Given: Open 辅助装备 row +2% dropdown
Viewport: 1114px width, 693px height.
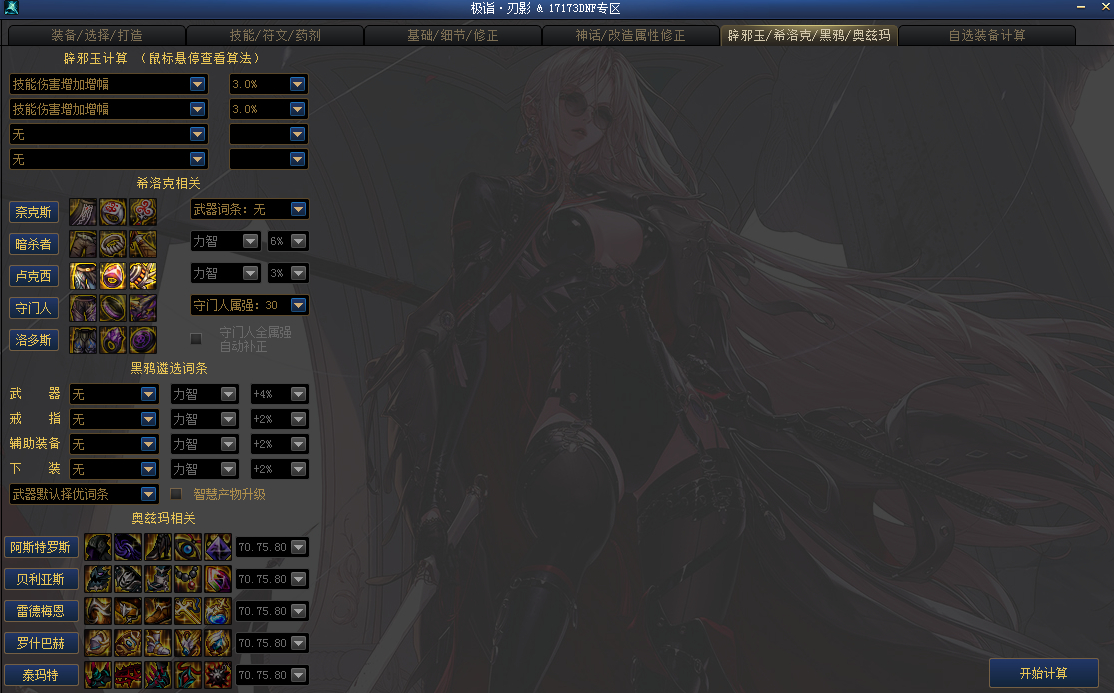Looking at the screenshot, I should click(x=279, y=444).
